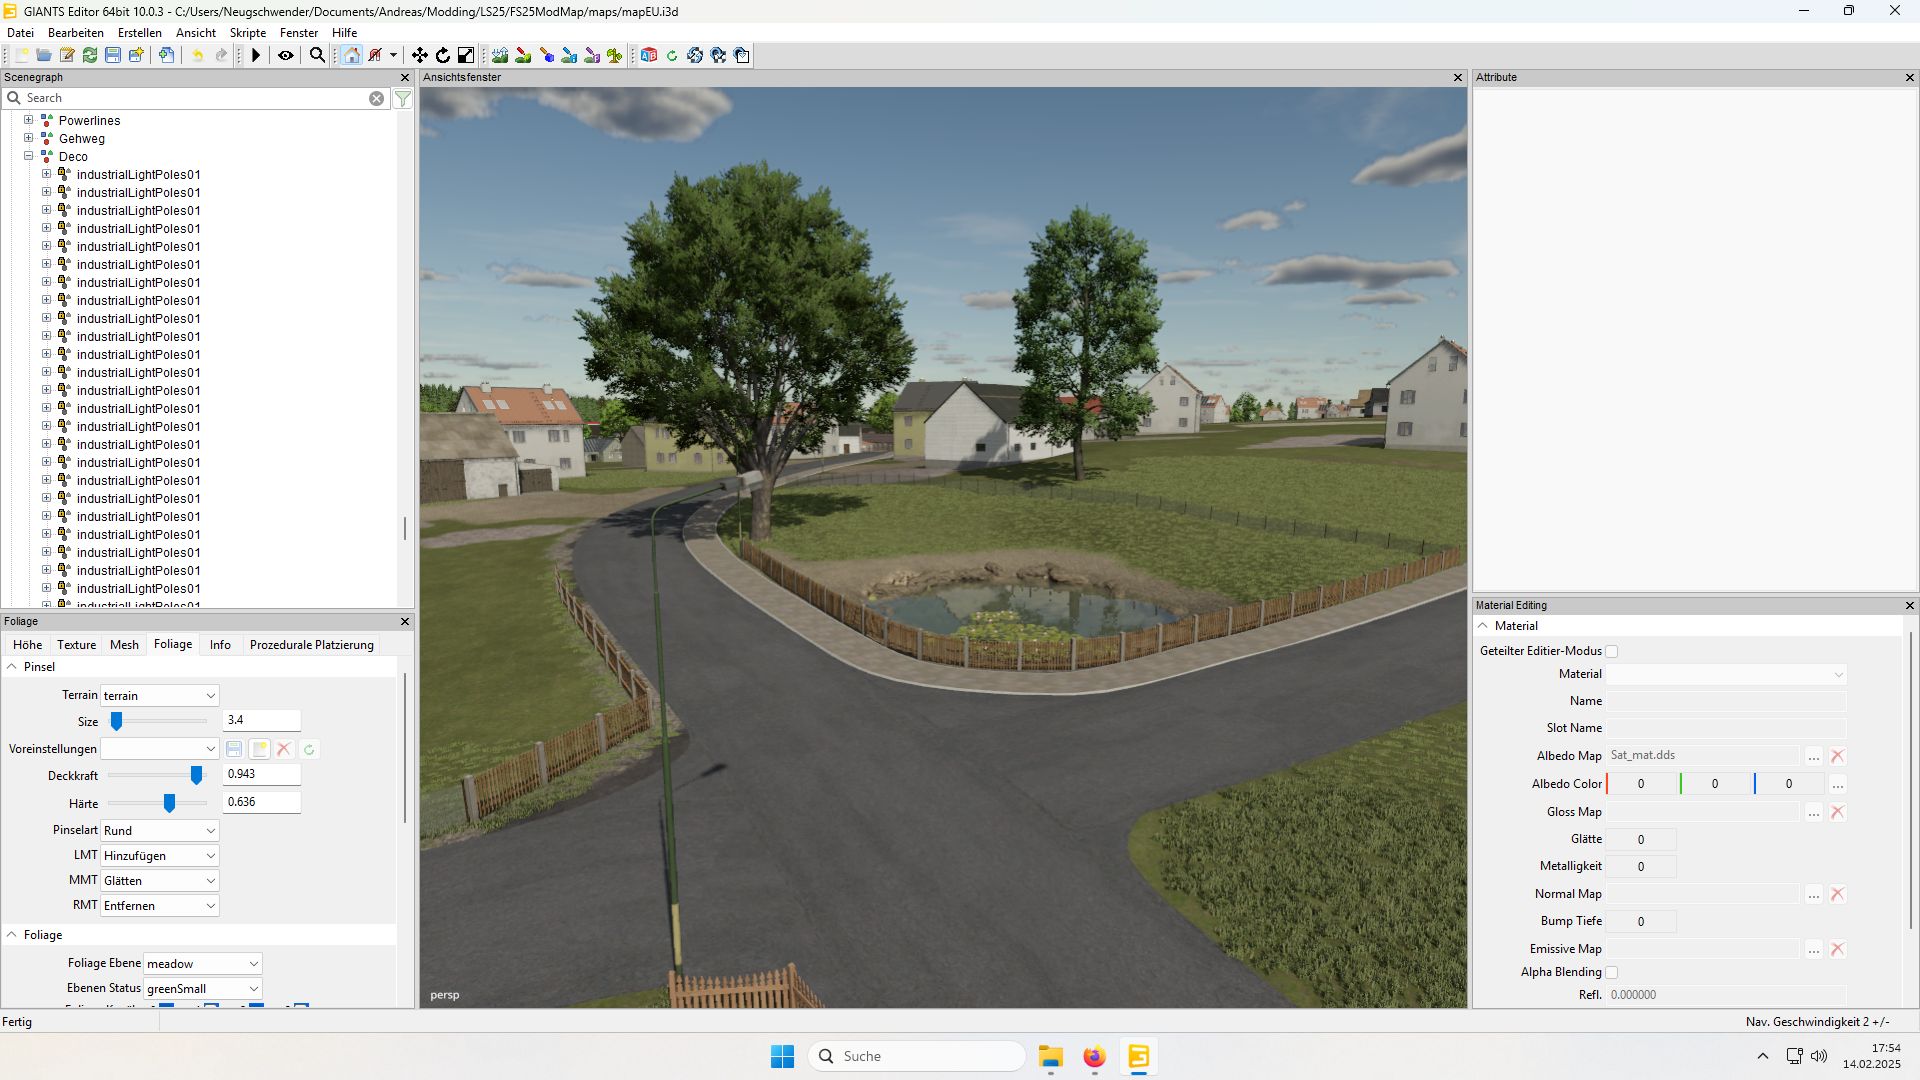Switch to the Prozedurale Platzierung tab
1920x1080 pixels.
click(x=312, y=645)
